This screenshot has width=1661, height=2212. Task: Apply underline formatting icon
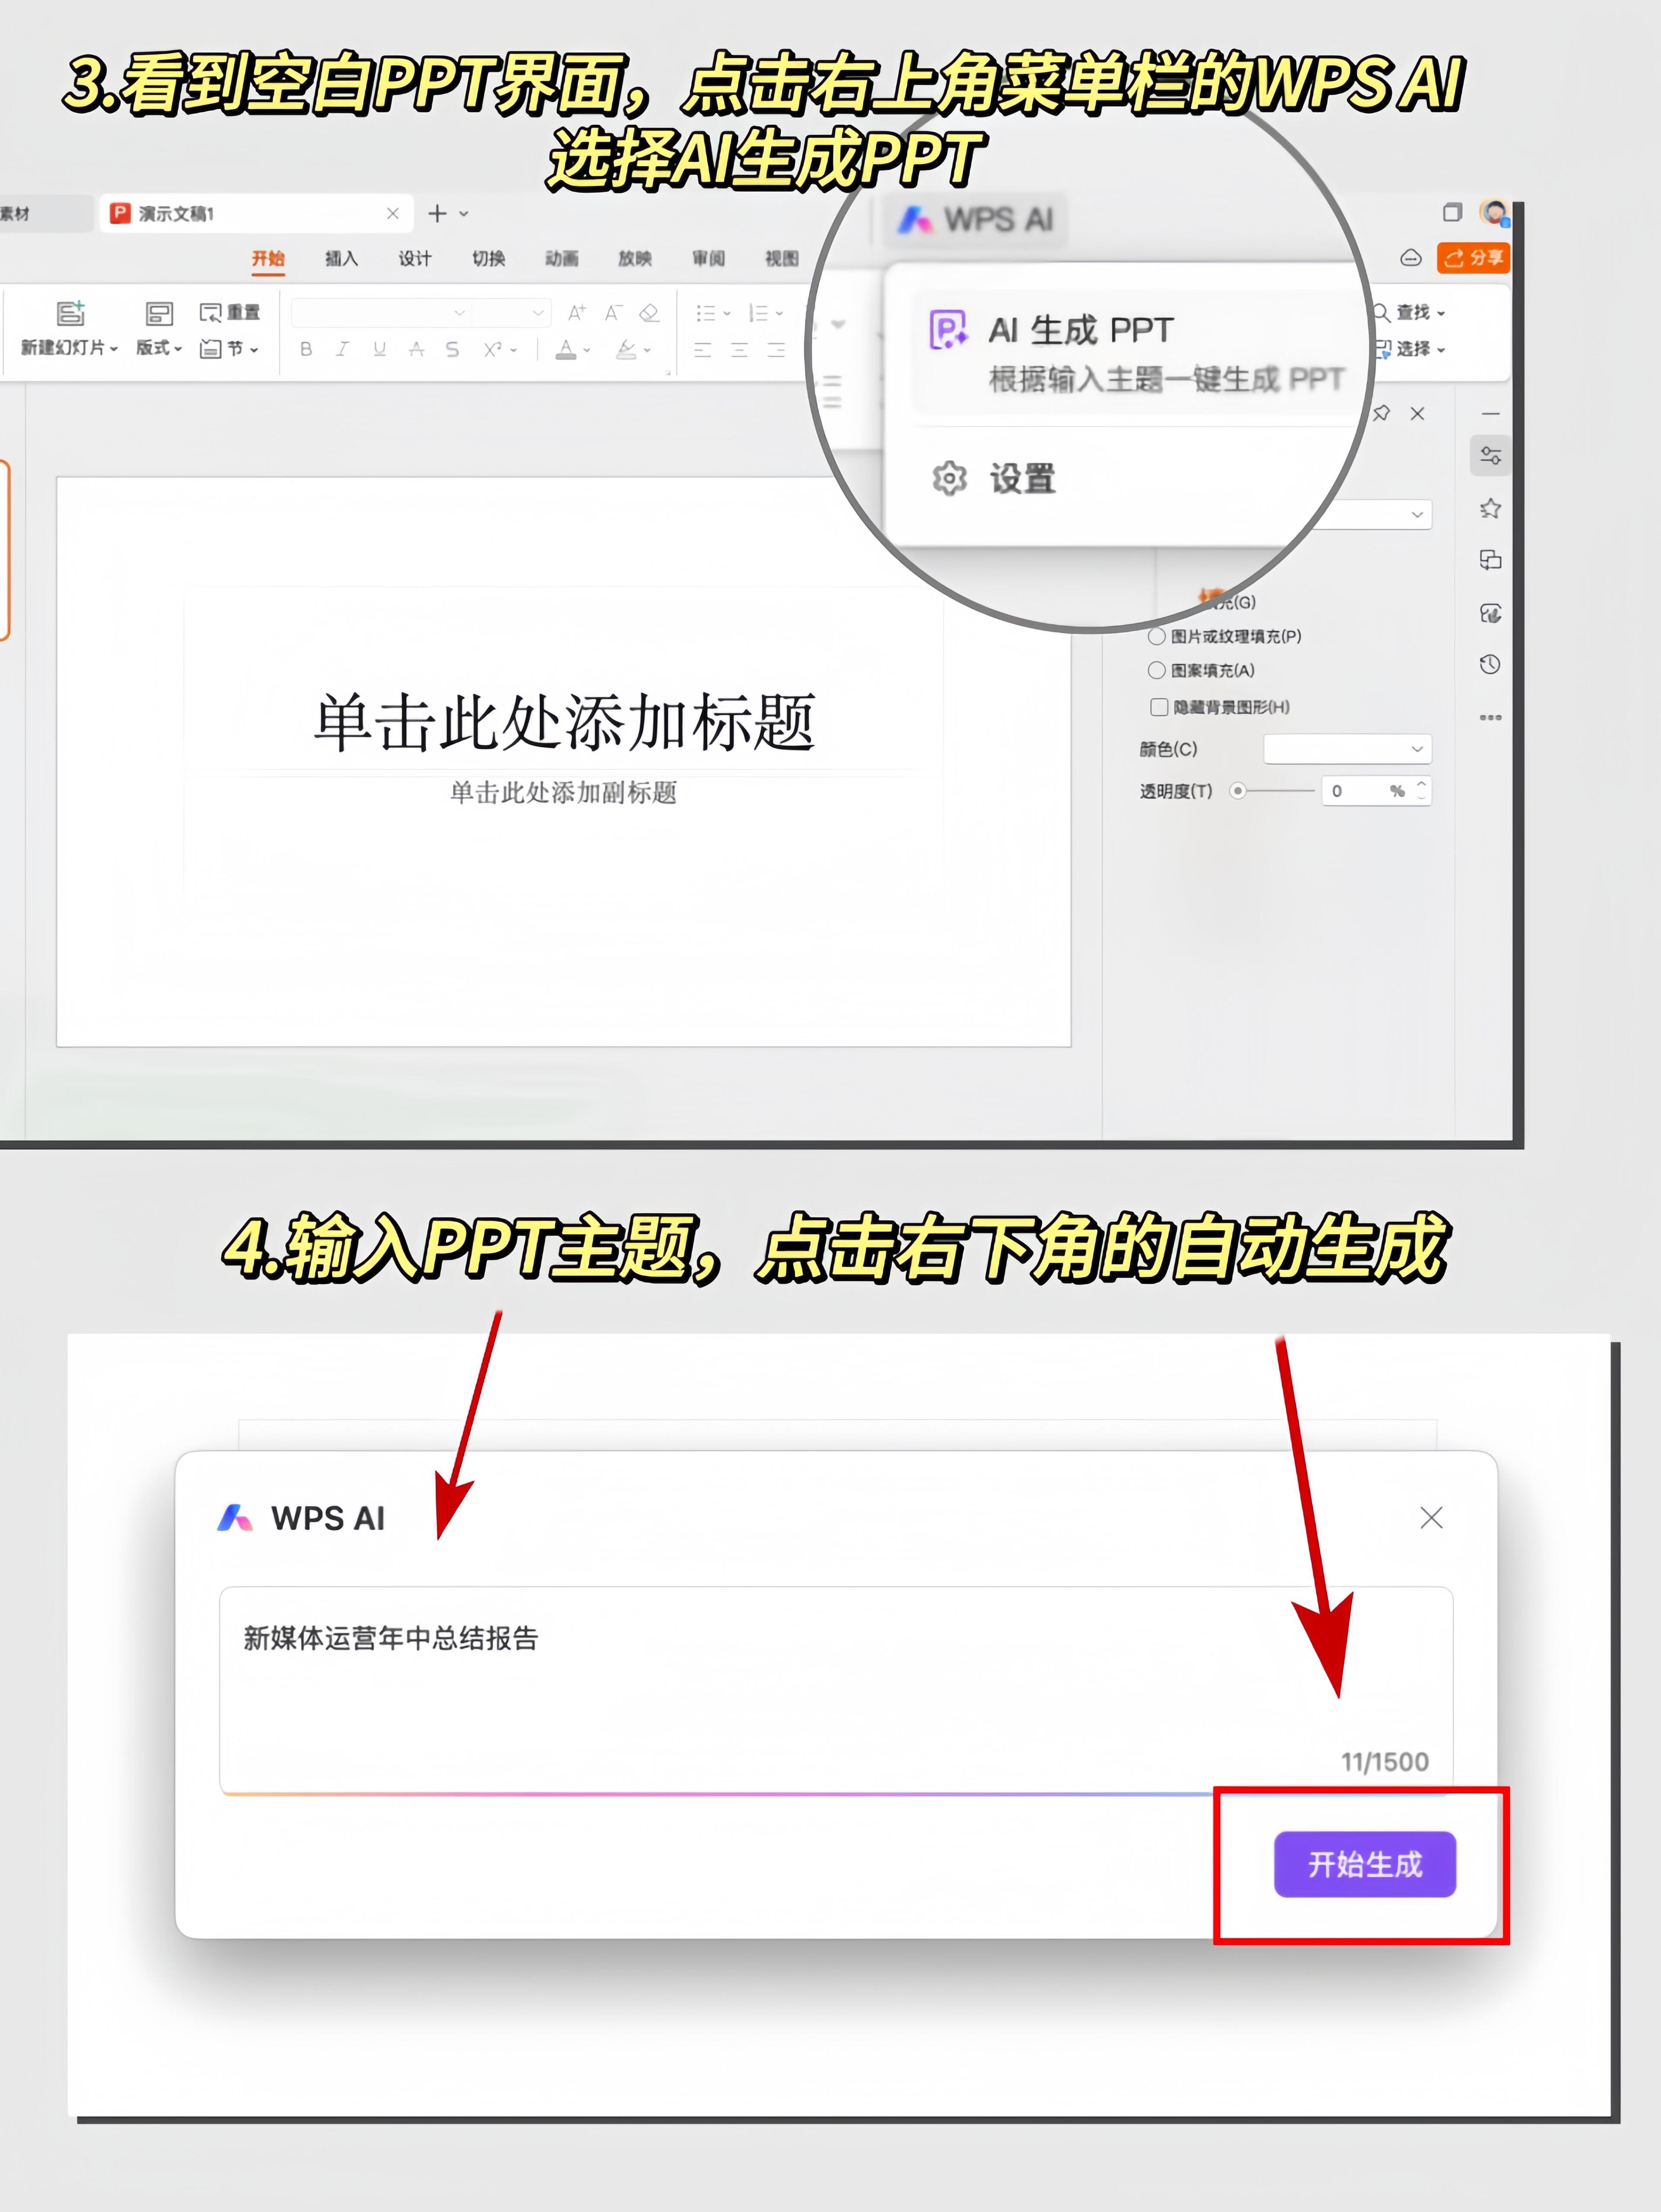point(379,349)
